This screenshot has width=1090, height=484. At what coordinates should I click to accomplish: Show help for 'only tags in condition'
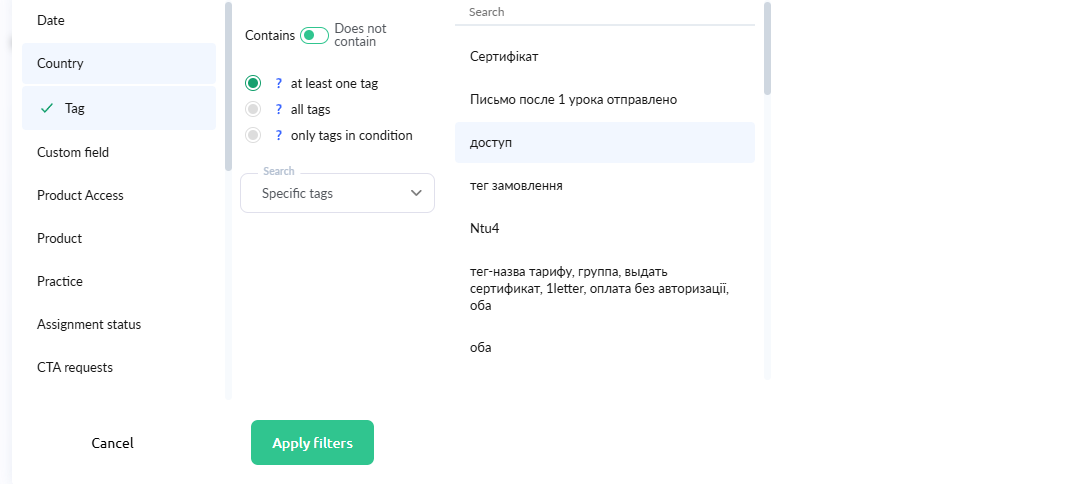[279, 135]
